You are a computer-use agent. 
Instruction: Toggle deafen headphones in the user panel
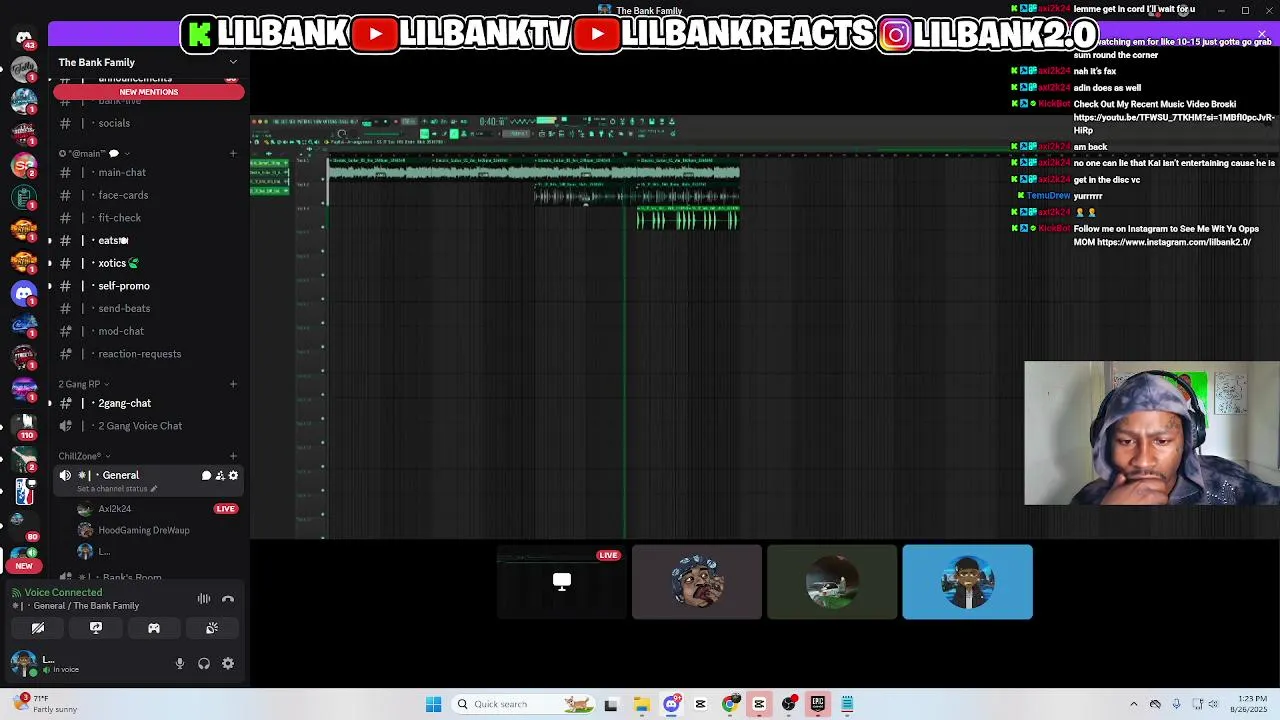pos(204,663)
